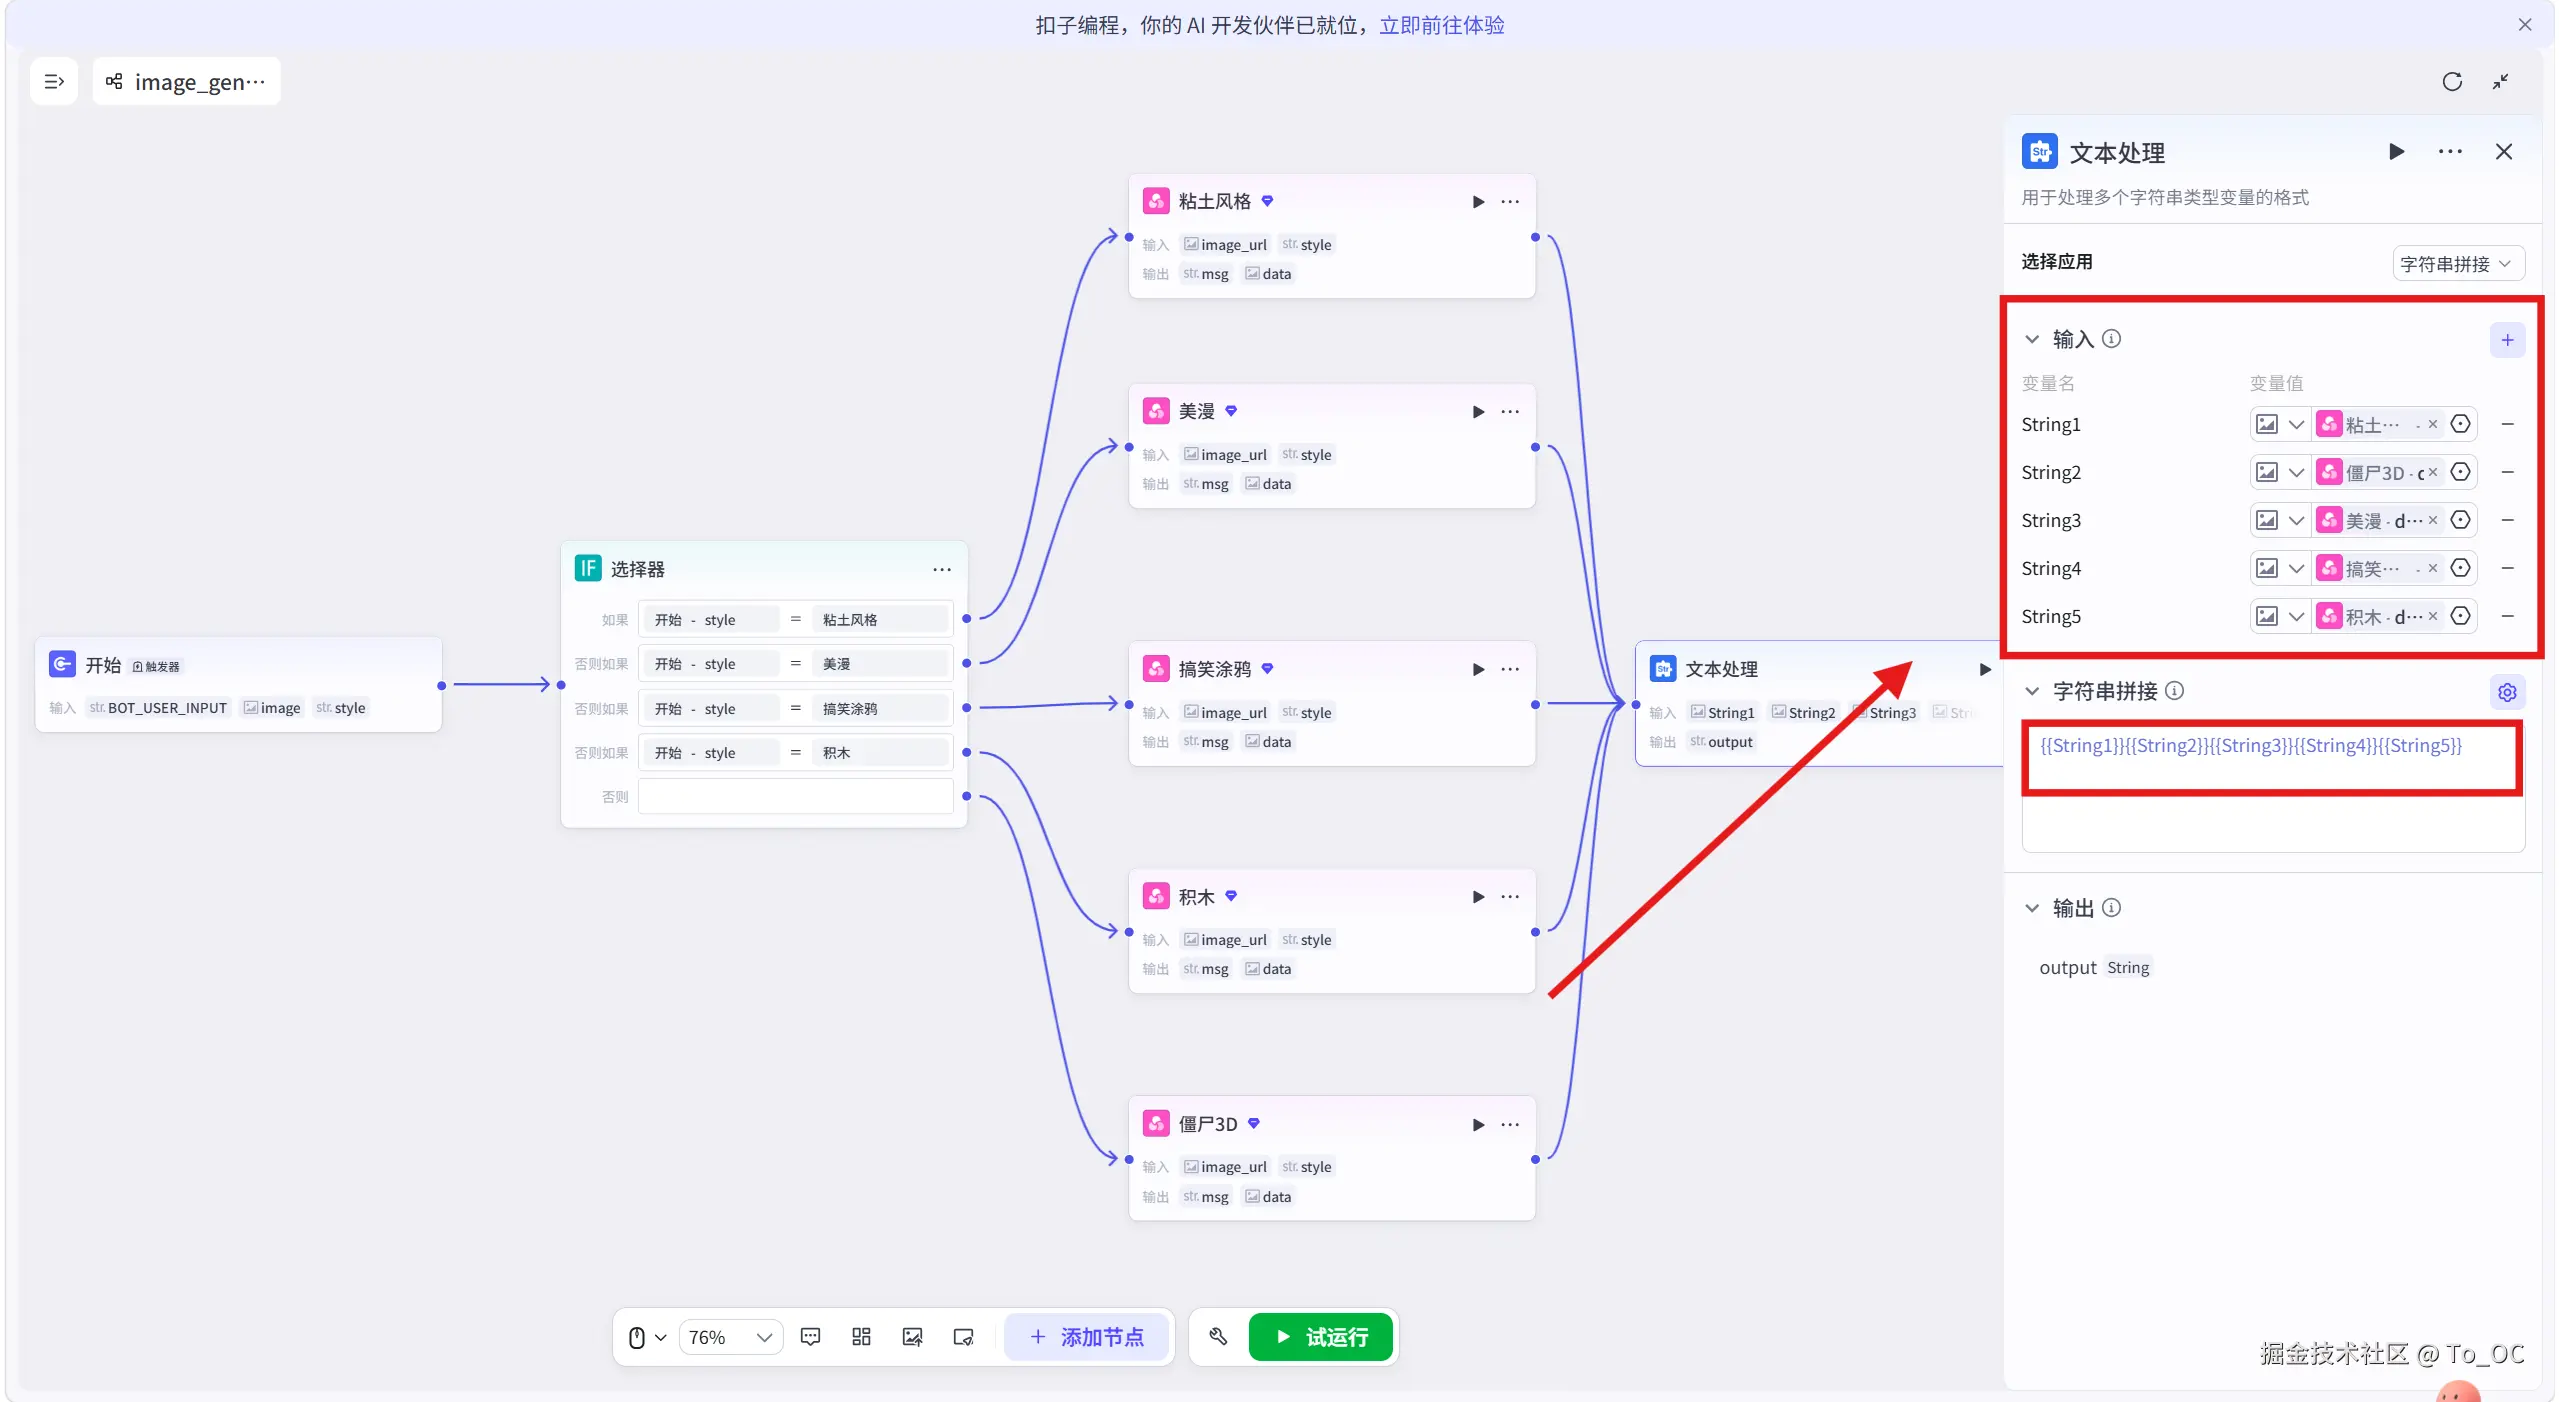The height and width of the screenshot is (1402, 2559).
Task: Show info for 输入 section
Action: click(x=2111, y=339)
